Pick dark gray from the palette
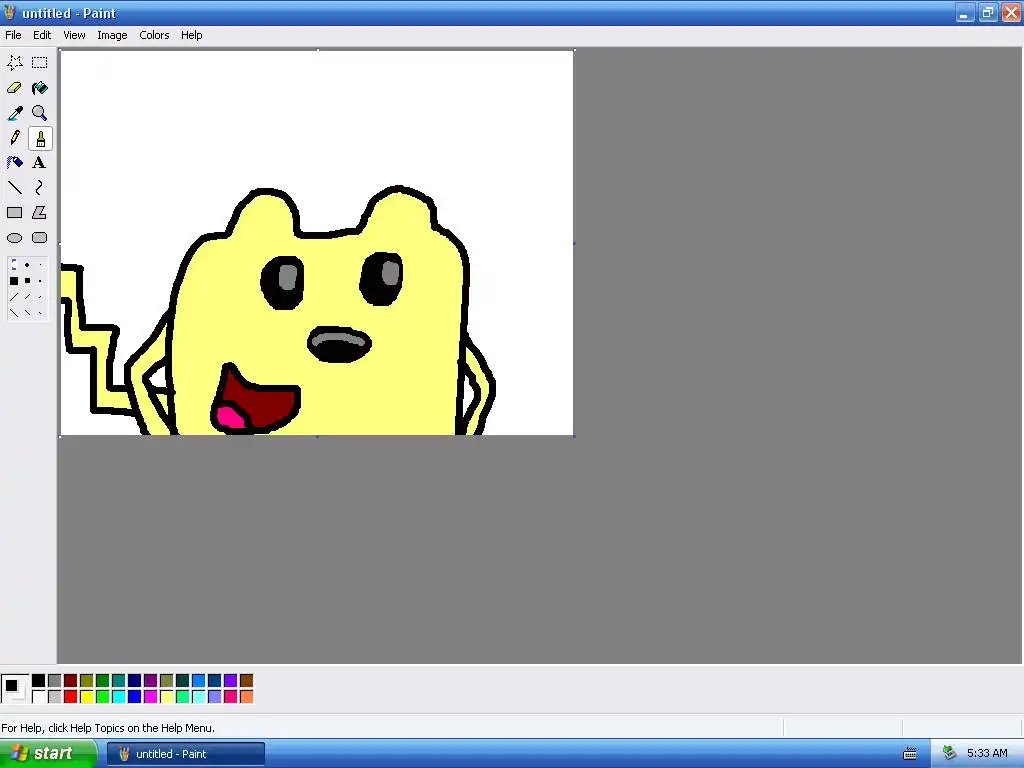This screenshot has height=768, width=1024. click(55, 681)
